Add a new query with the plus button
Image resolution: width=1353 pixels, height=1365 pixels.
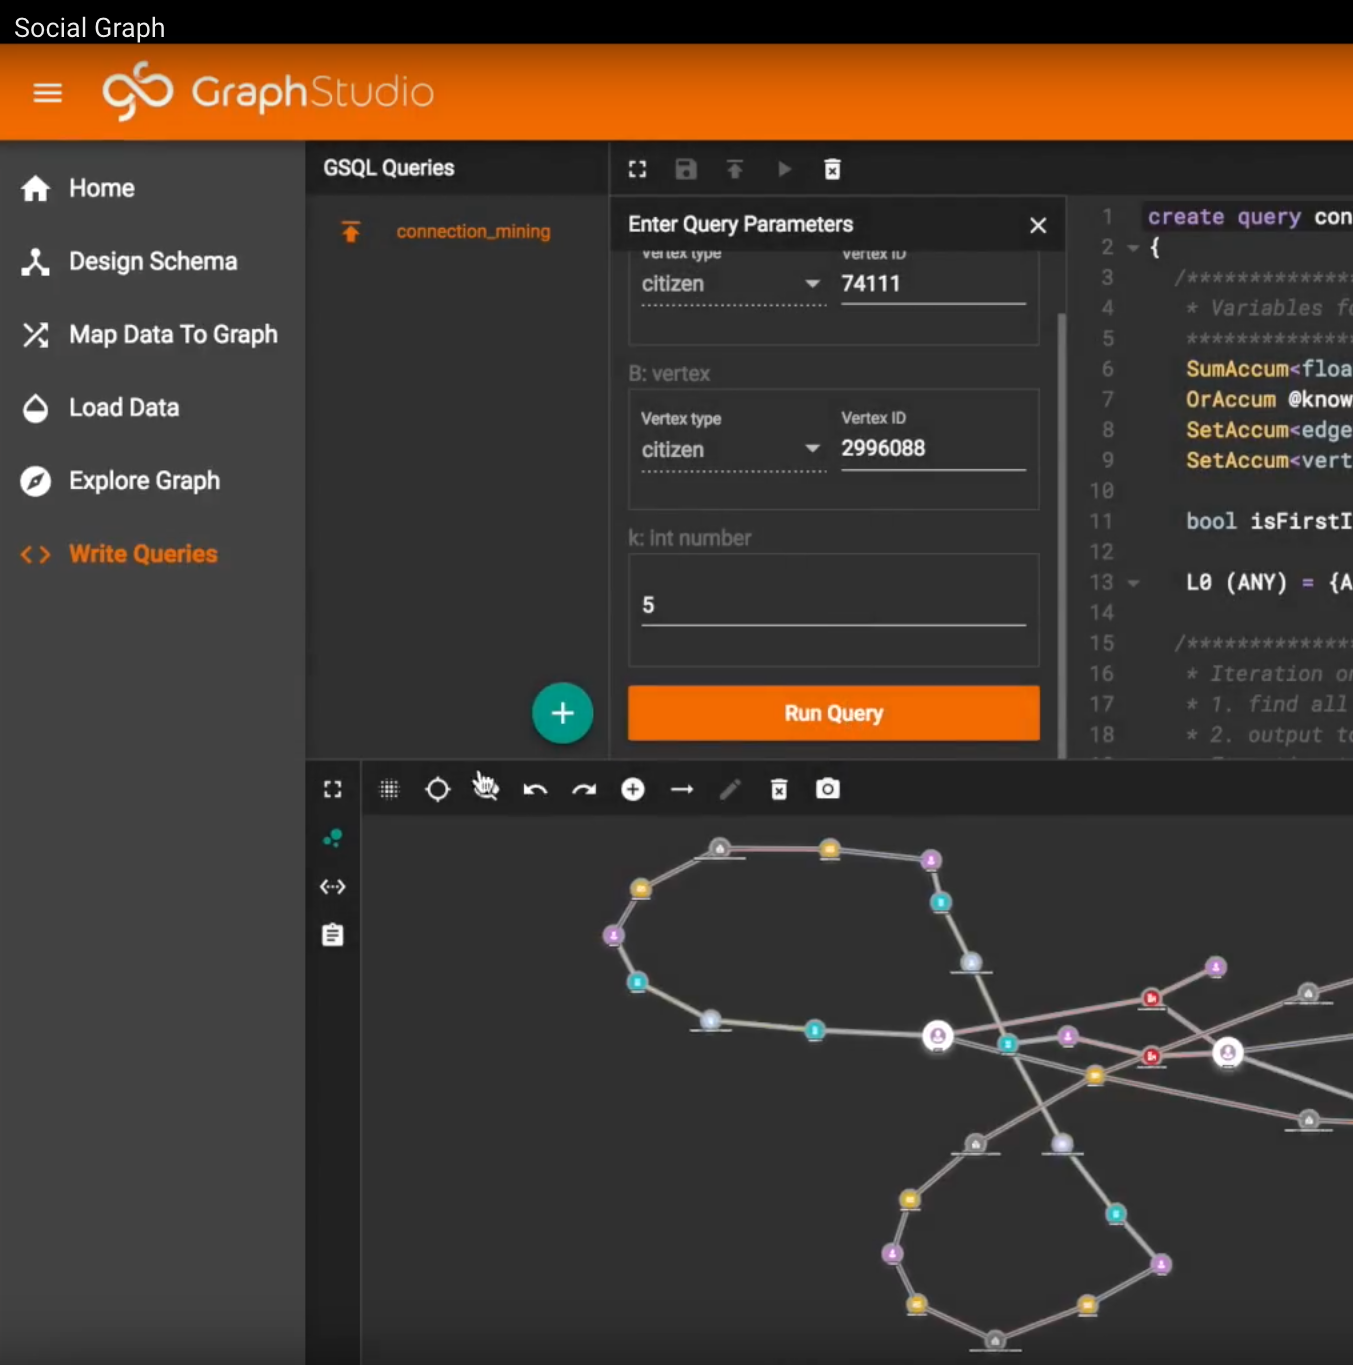click(563, 713)
